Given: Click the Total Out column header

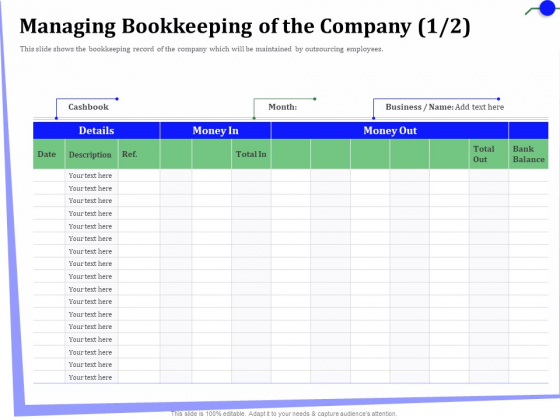Looking at the screenshot, I should [489, 154].
